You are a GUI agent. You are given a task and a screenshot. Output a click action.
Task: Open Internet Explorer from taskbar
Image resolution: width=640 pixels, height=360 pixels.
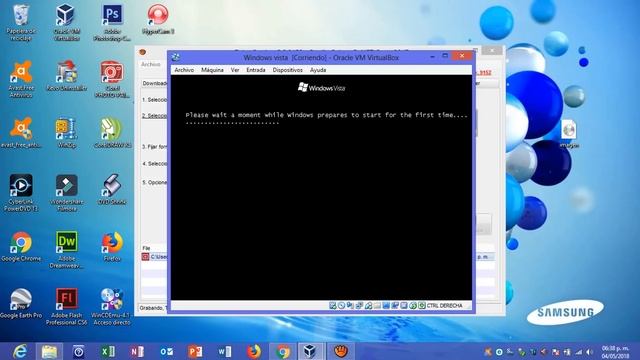20,351
